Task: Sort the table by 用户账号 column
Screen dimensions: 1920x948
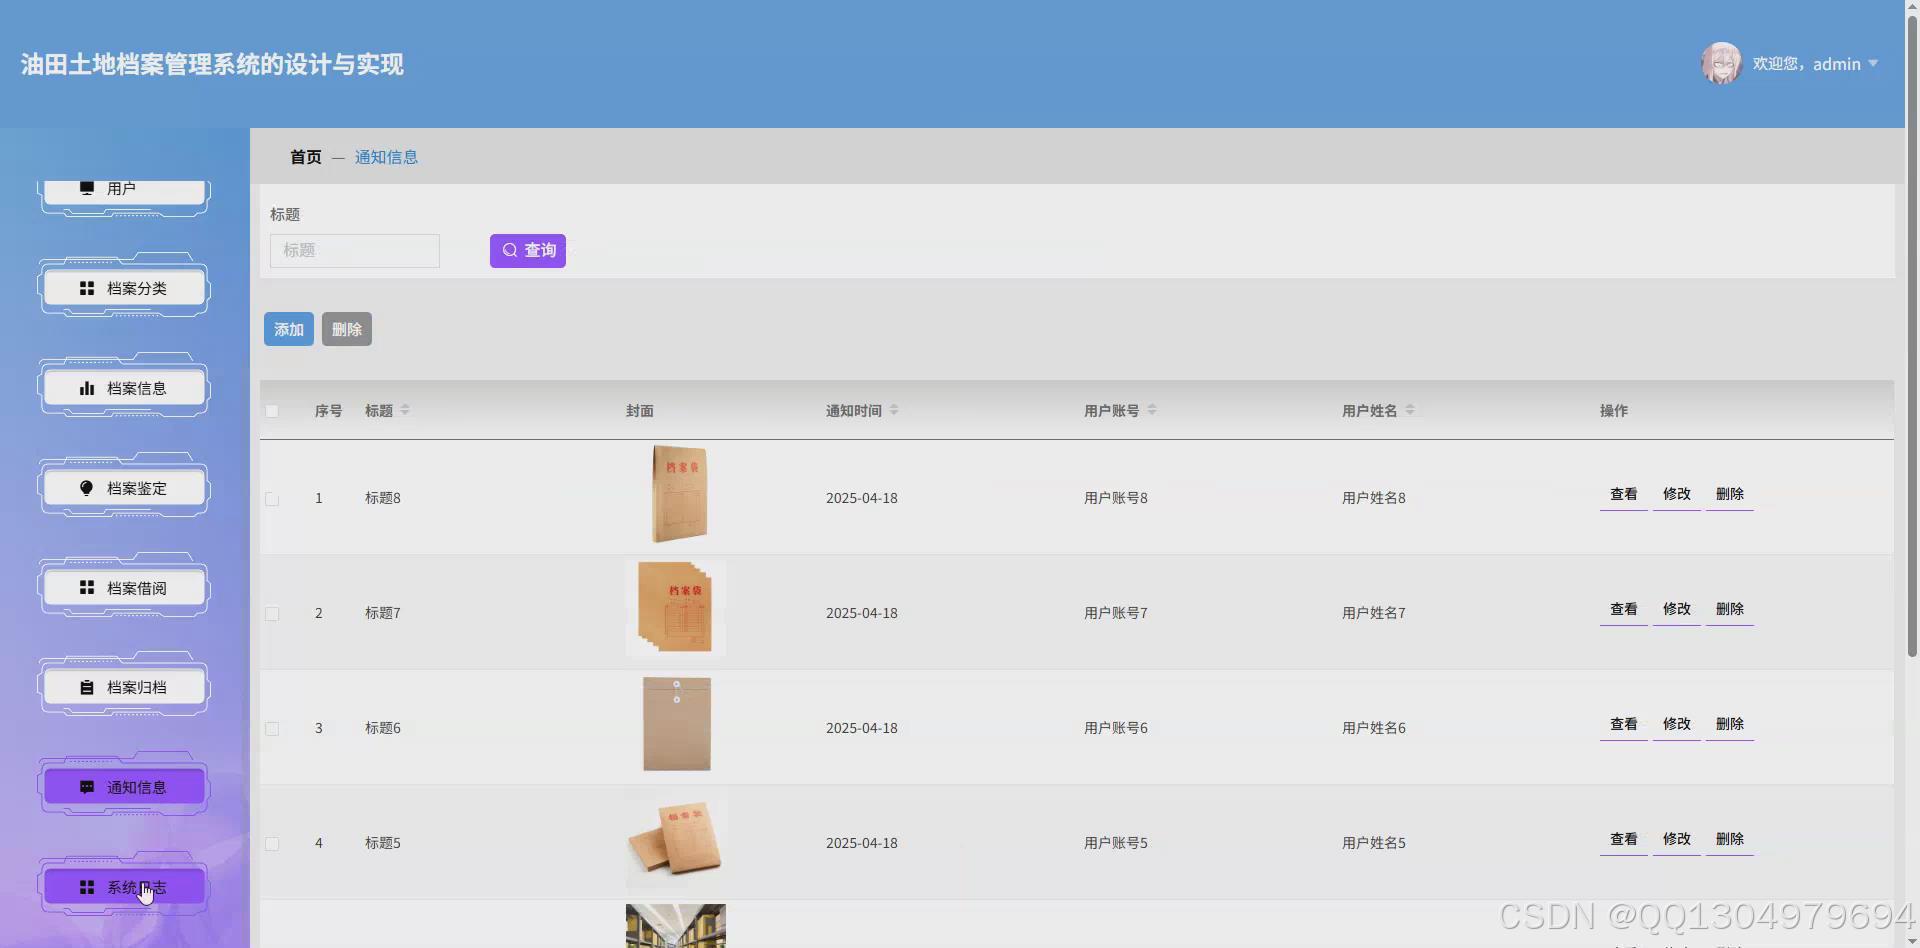Action: coord(1152,410)
